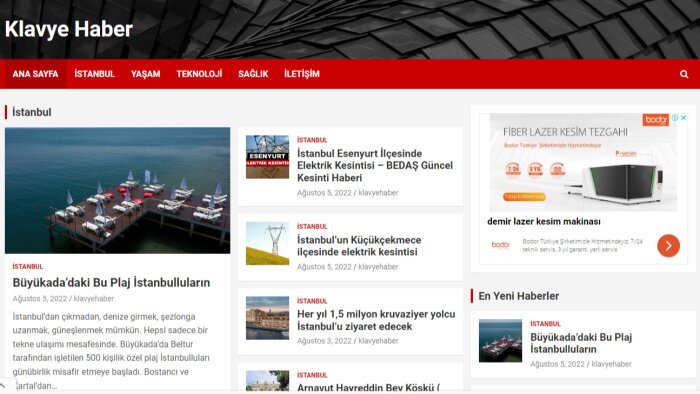700x394 pixels.
Task: Click the Bodor logo in the ad banner
Action: click(x=655, y=120)
